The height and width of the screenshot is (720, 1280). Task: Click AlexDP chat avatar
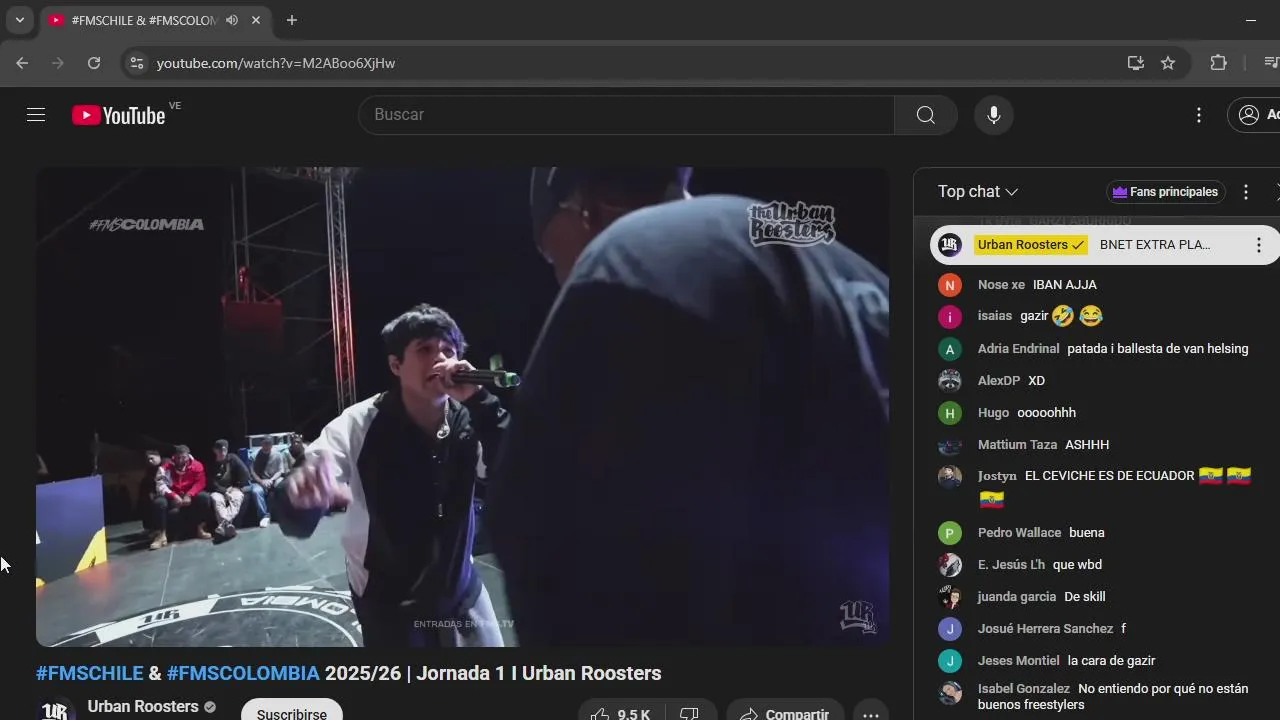[x=950, y=381]
